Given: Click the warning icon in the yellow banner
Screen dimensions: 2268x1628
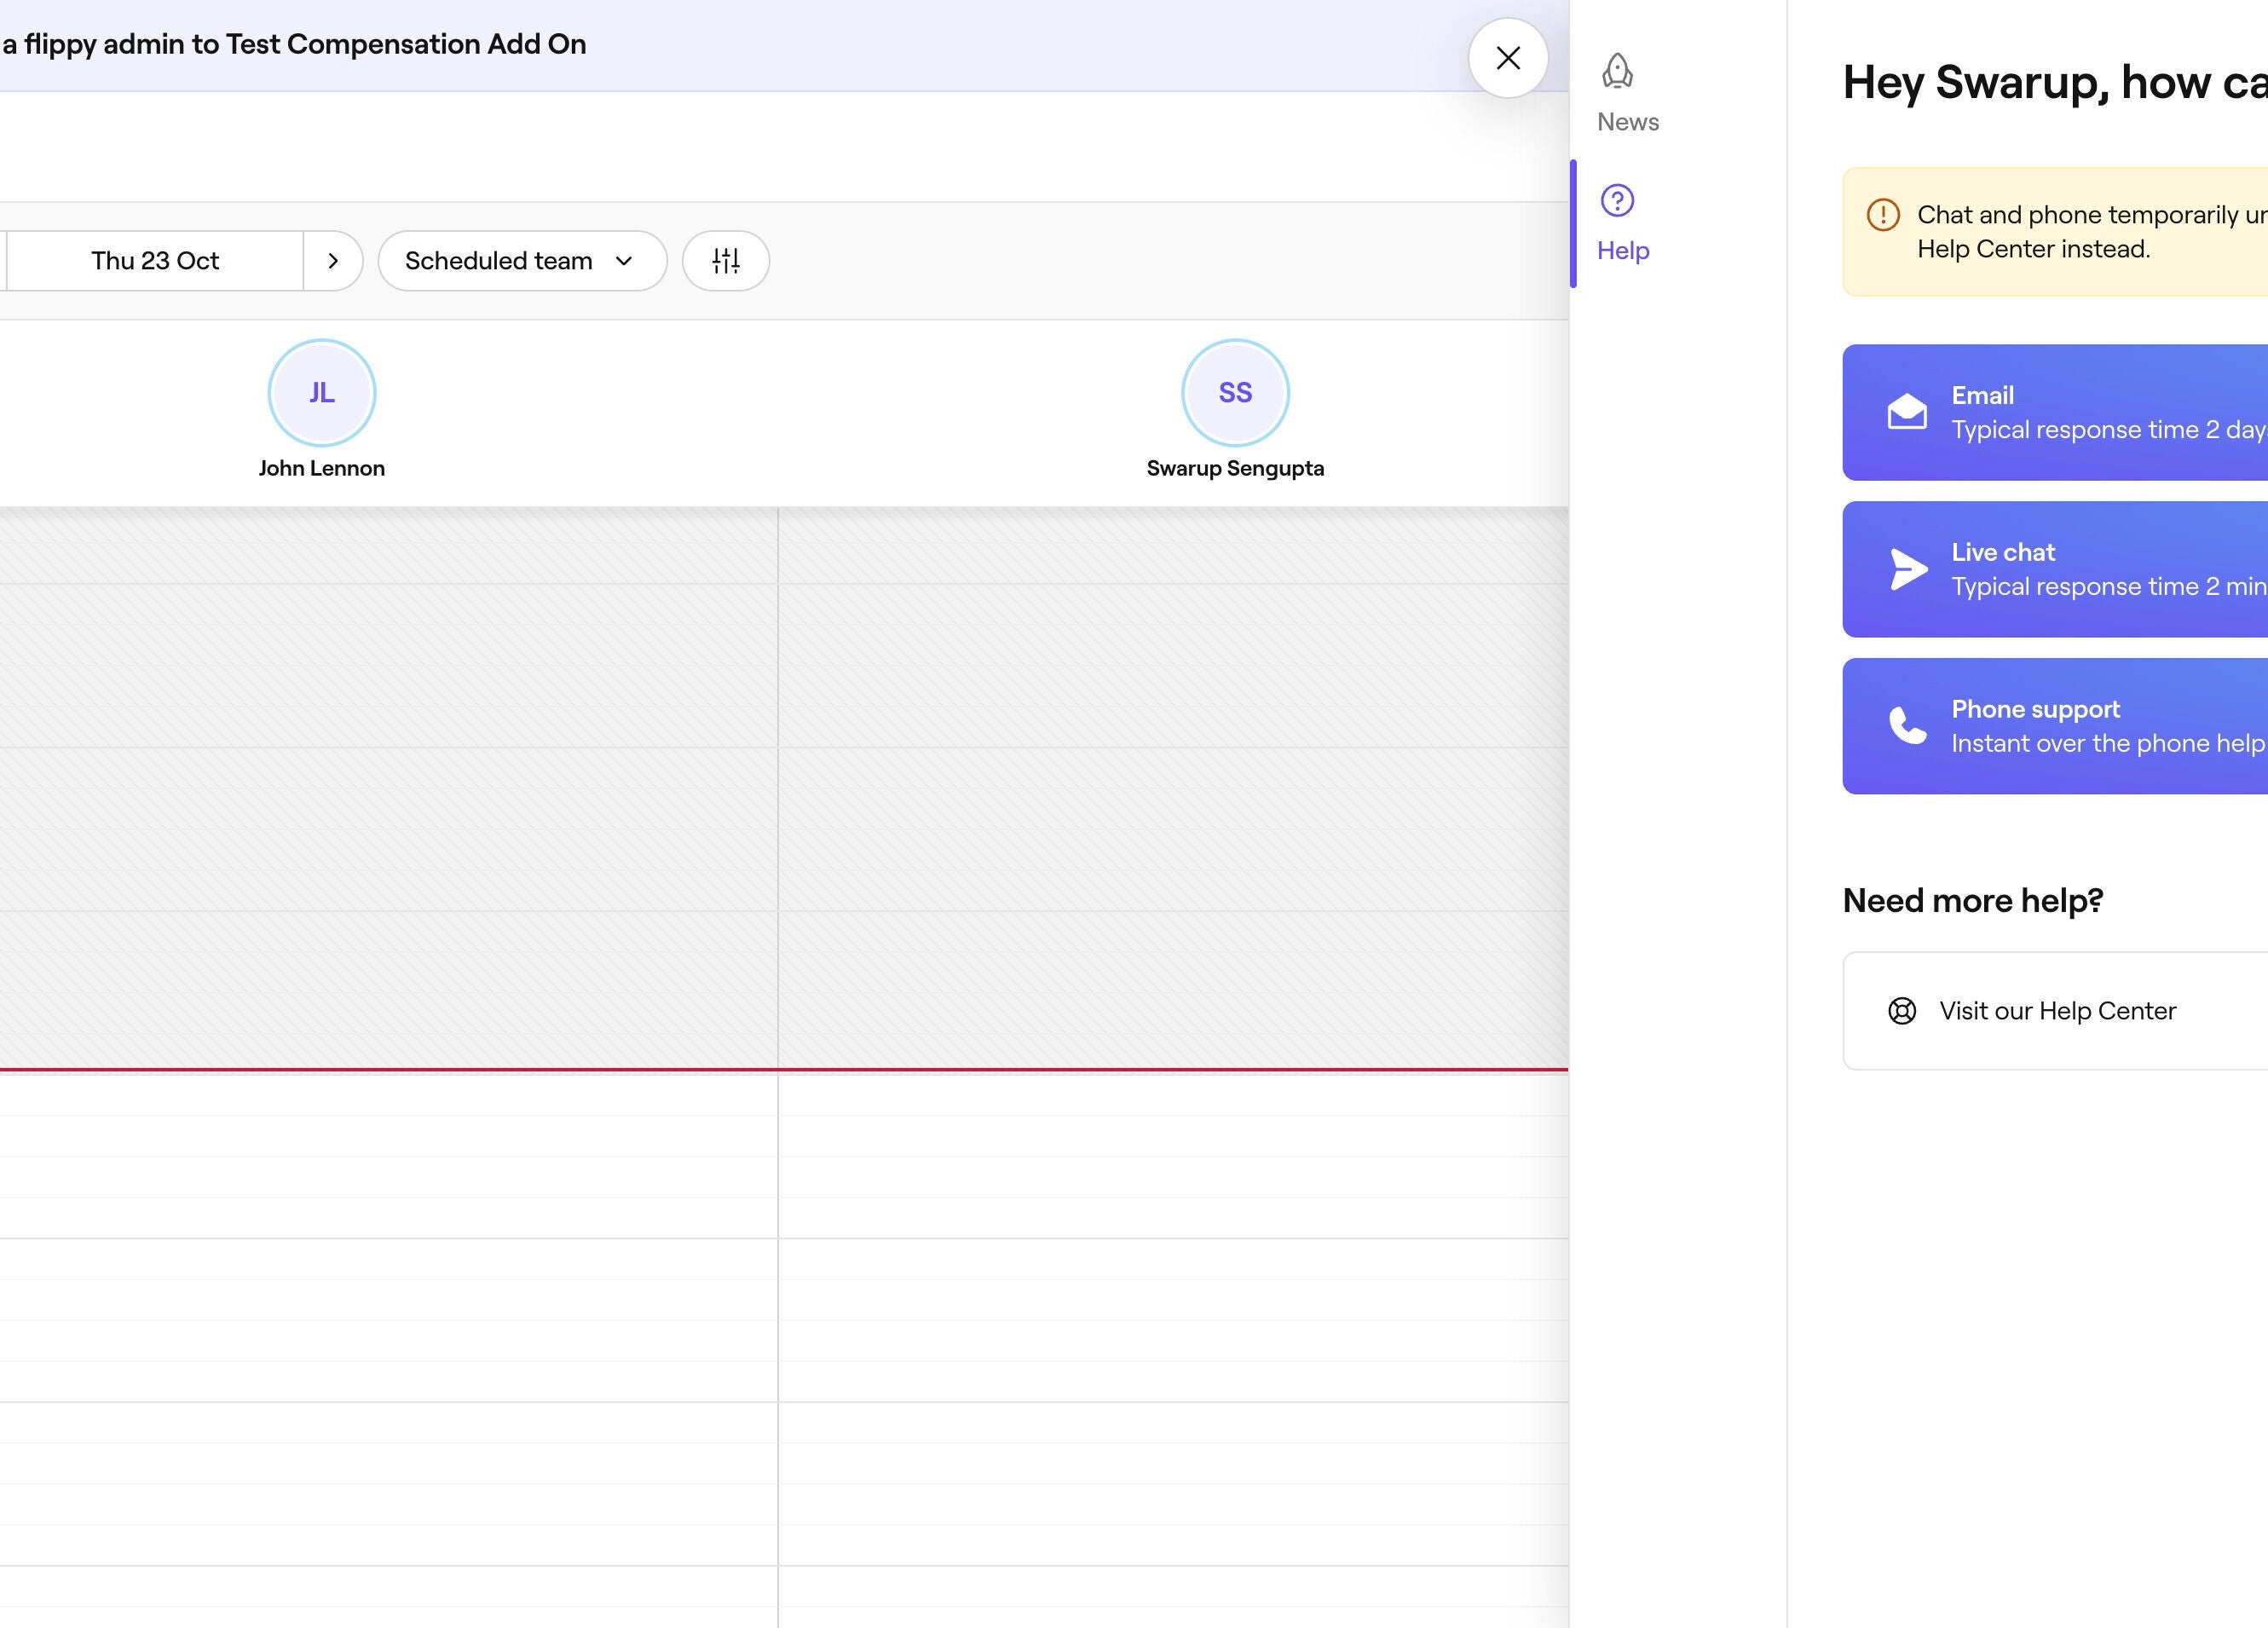Looking at the screenshot, I should coord(1884,214).
